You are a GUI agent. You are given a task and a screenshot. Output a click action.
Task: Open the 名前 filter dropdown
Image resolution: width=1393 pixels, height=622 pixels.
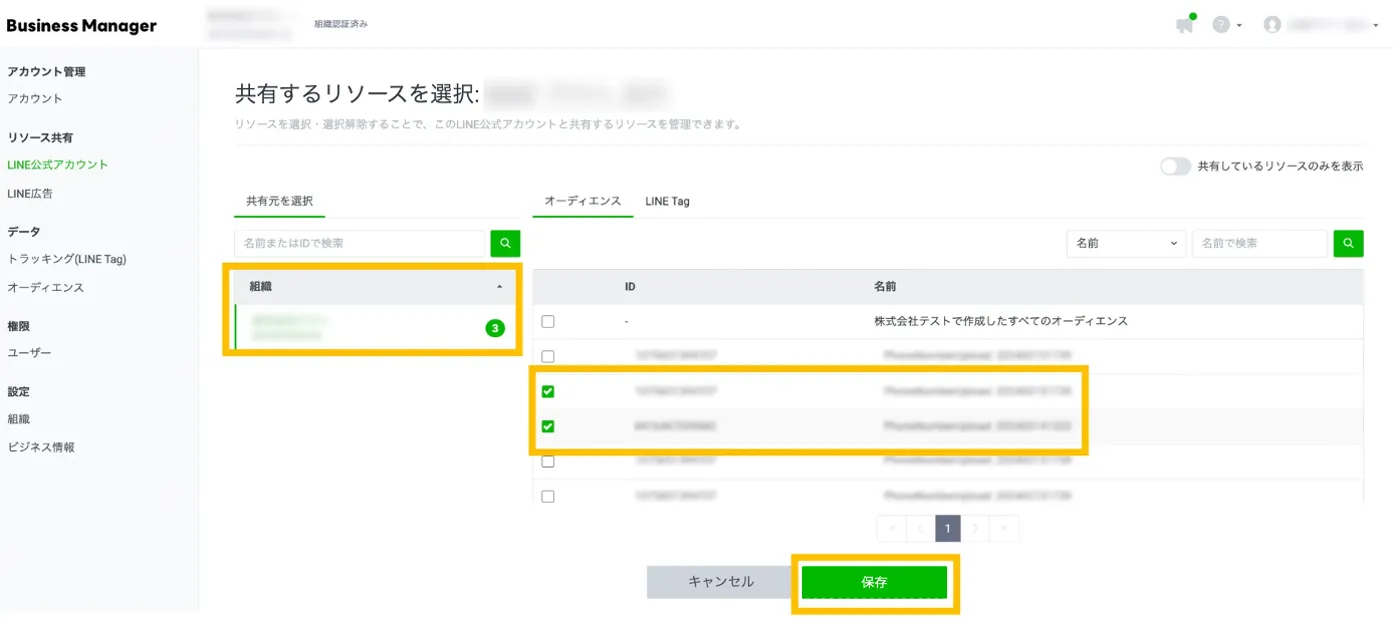pos(1126,243)
